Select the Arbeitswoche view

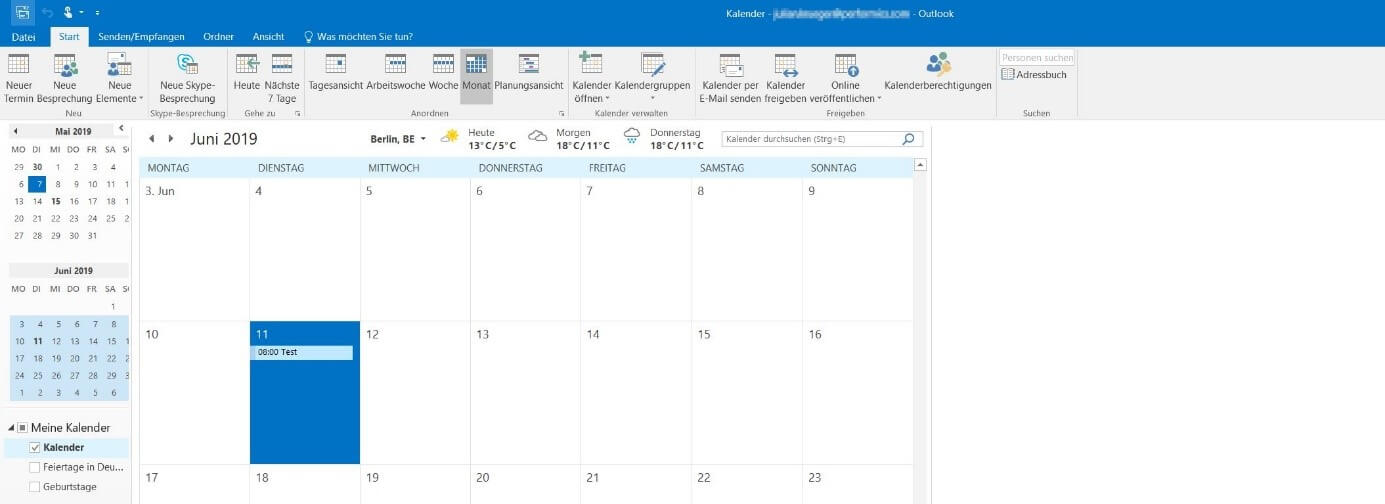pyautogui.click(x=396, y=66)
